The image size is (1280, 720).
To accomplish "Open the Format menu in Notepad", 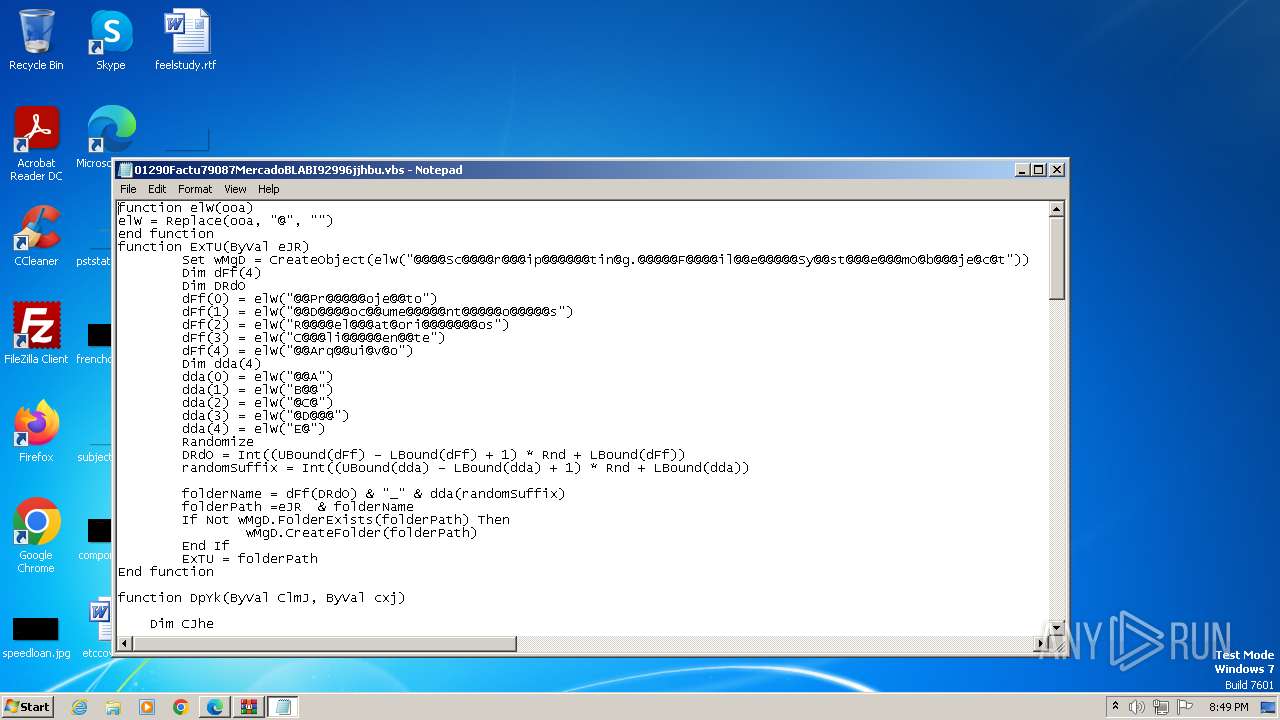I will click(195, 189).
